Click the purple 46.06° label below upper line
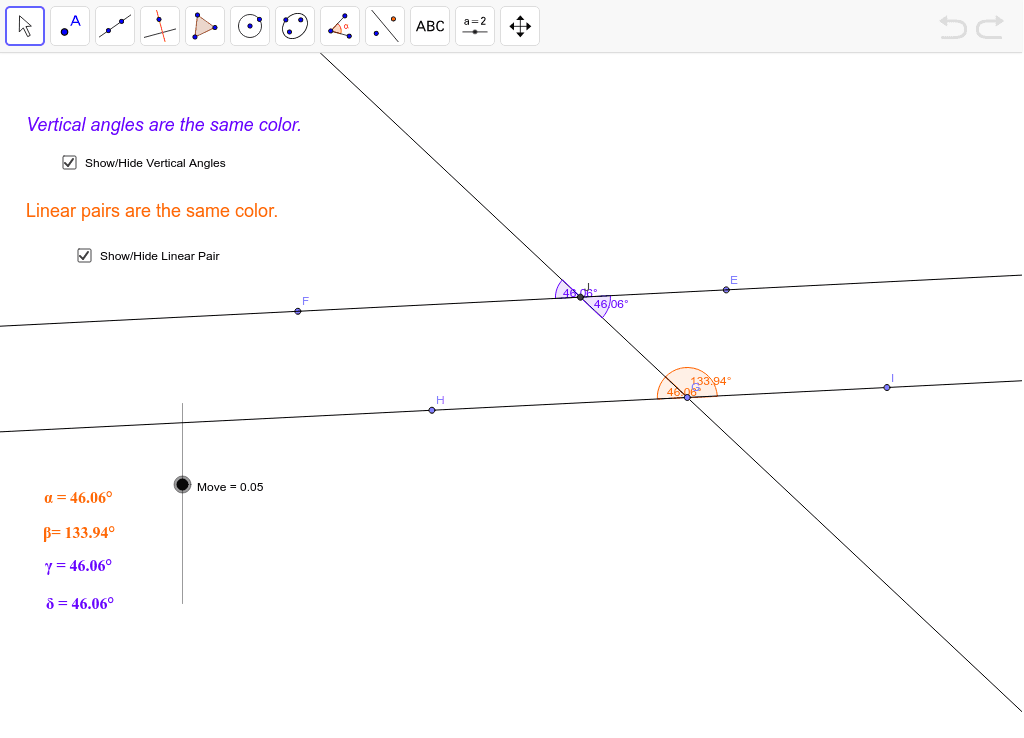This screenshot has width=1024, height=738. (x=611, y=304)
